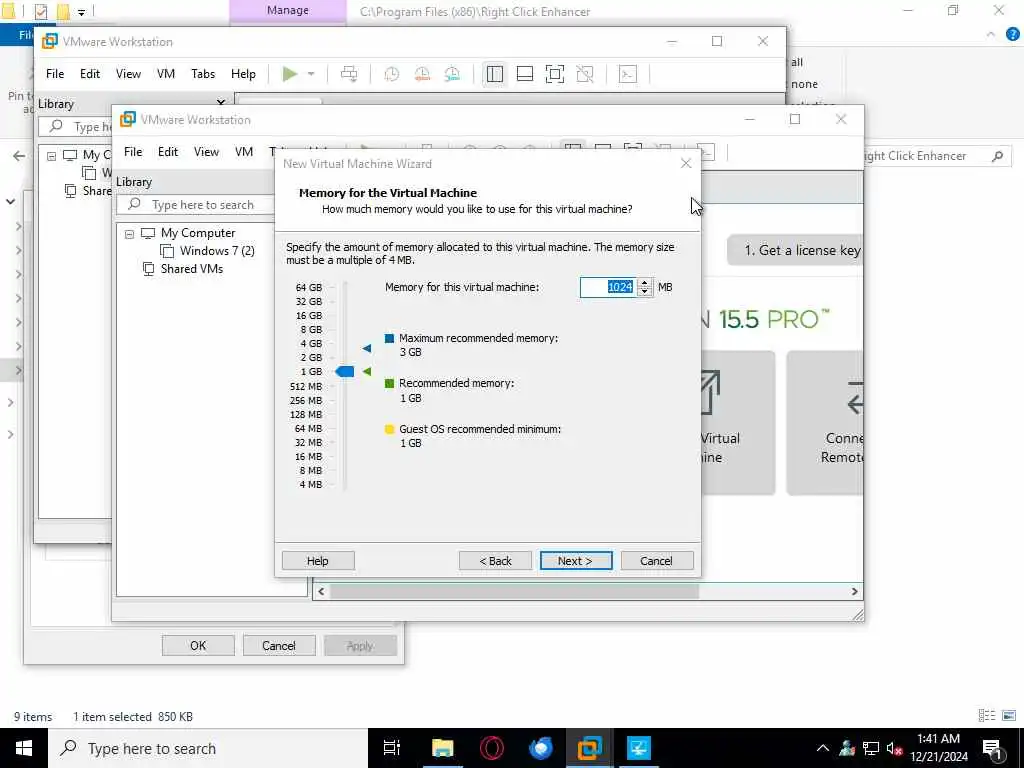Collapse My Computer node in back library
Screen dimensions: 1024x768
pyautogui.click(x=52, y=156)
